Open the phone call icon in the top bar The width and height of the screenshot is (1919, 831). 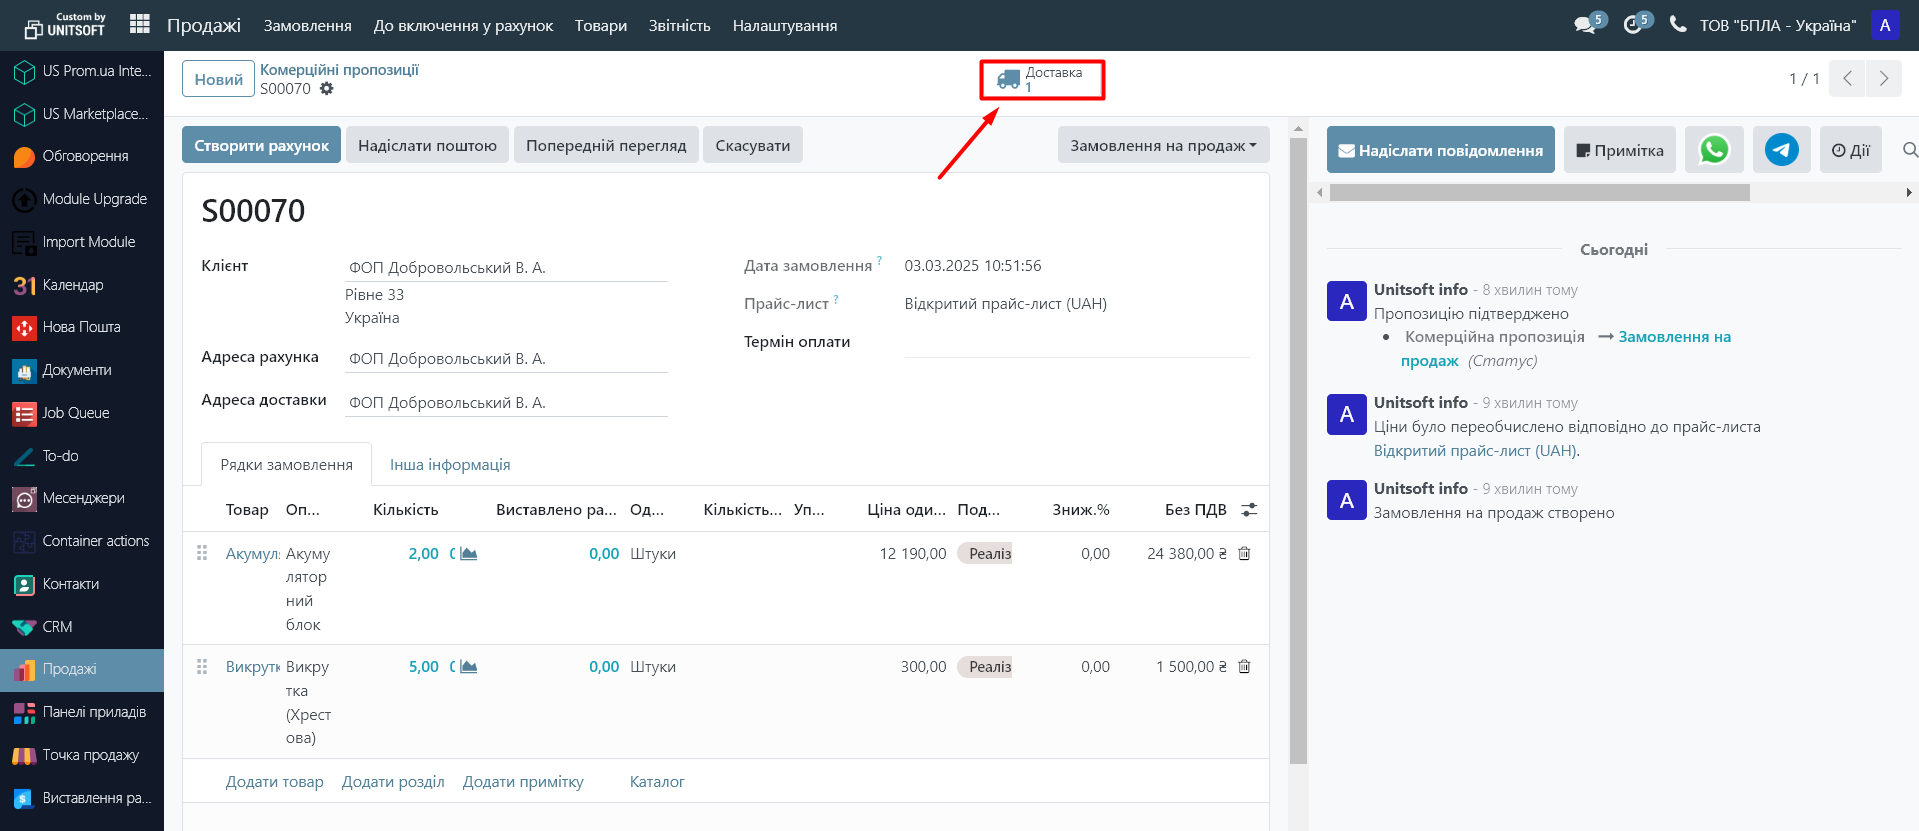click(x=1677, y=25)
